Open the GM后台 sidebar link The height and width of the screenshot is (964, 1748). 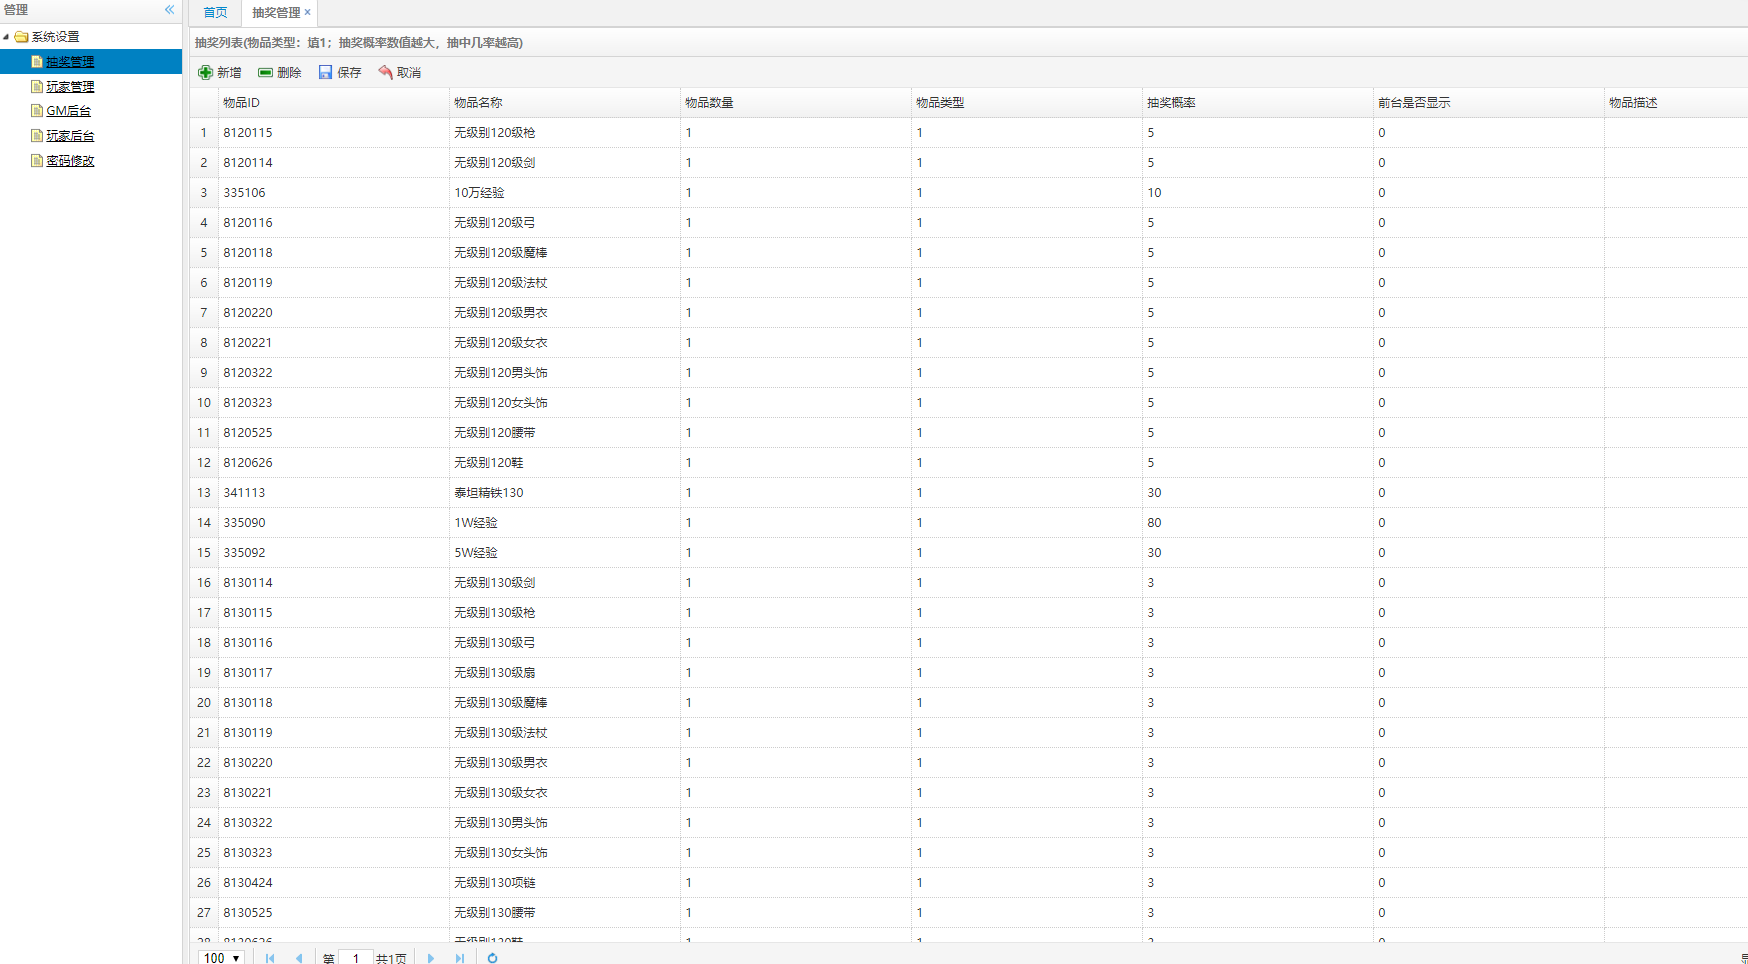click(x=68, y=111)
